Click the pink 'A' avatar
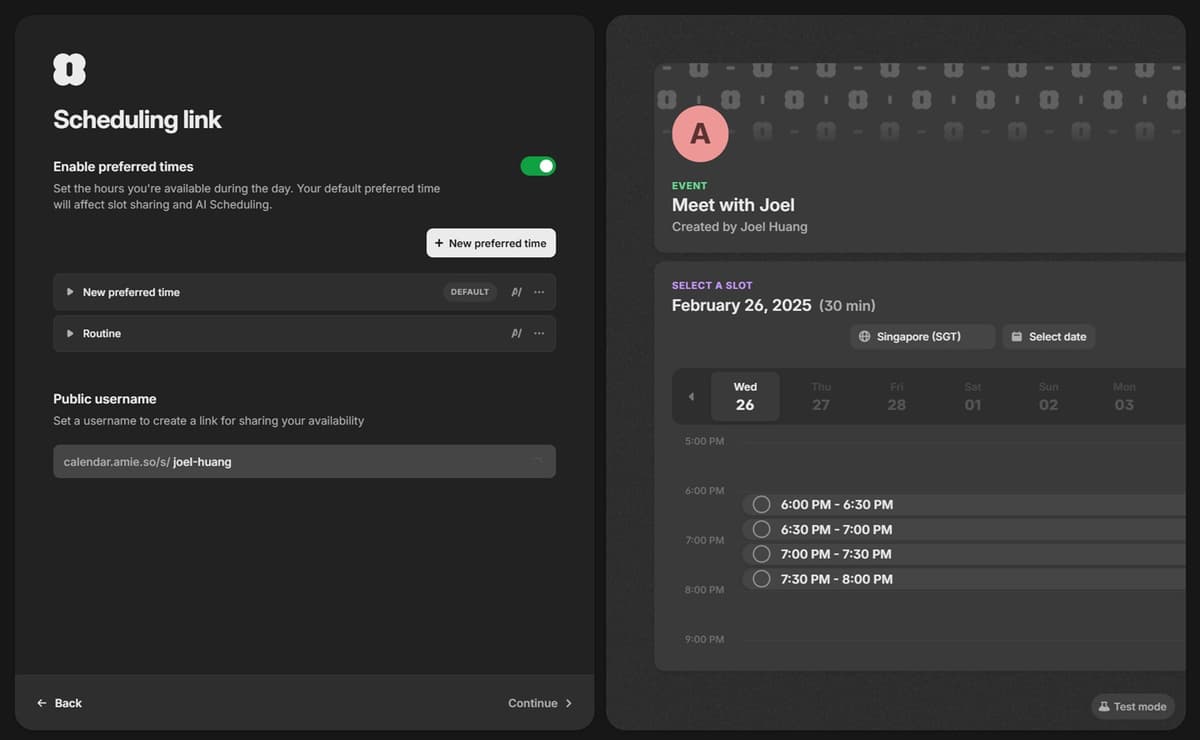 pyautogui.click(x=700, y=134)
